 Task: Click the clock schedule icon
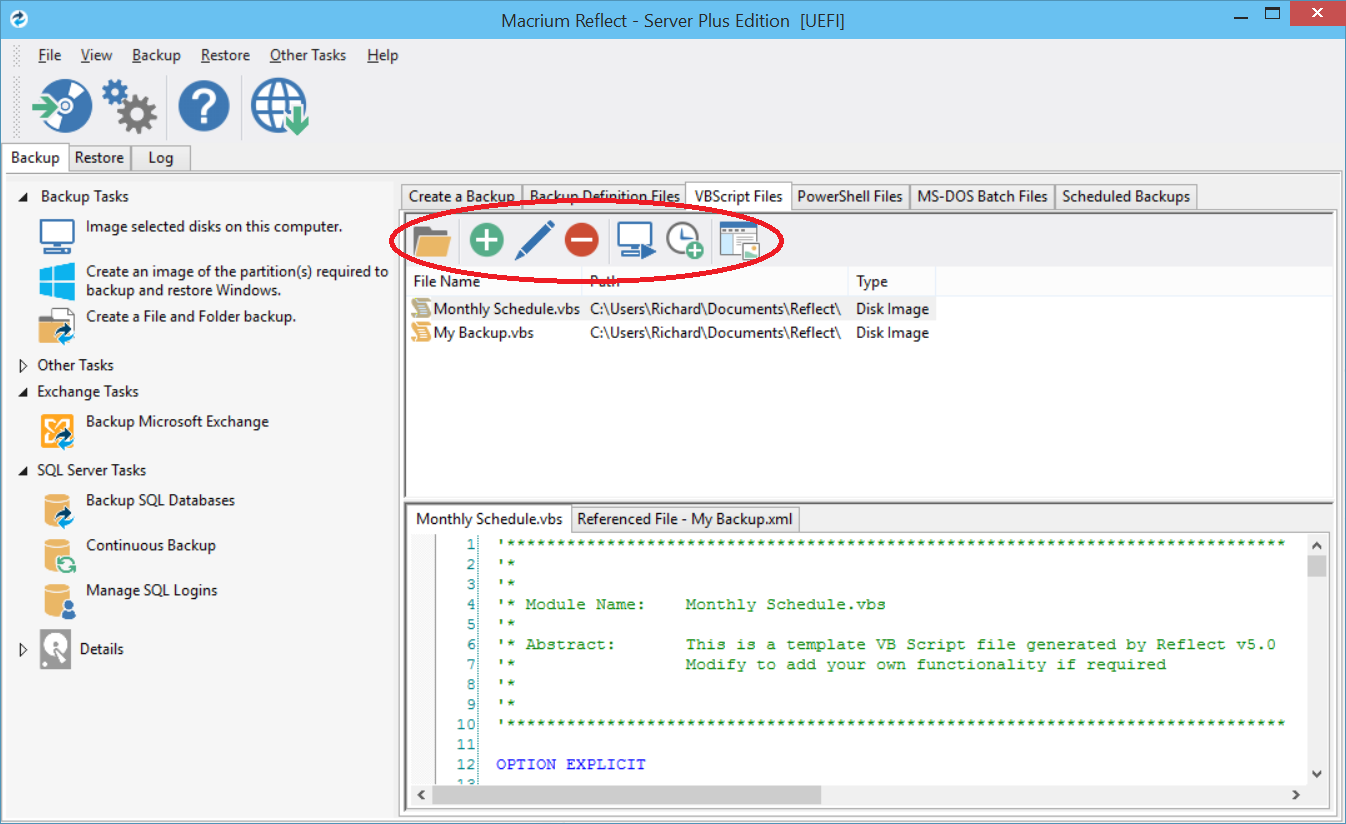click(684, 240)
